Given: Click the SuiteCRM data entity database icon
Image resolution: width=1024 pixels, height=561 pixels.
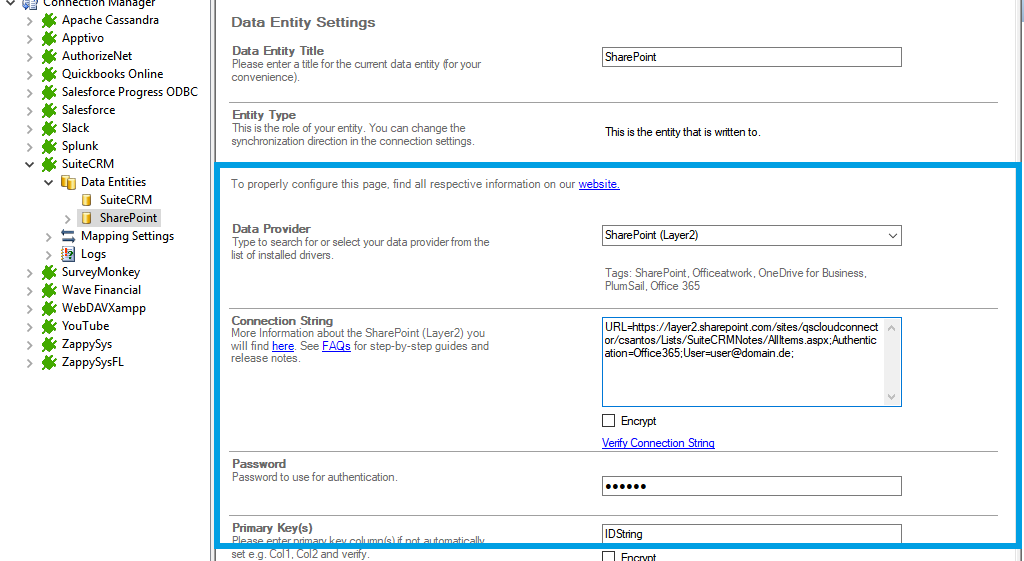Looking at the screenshot, I should [87, 200].
